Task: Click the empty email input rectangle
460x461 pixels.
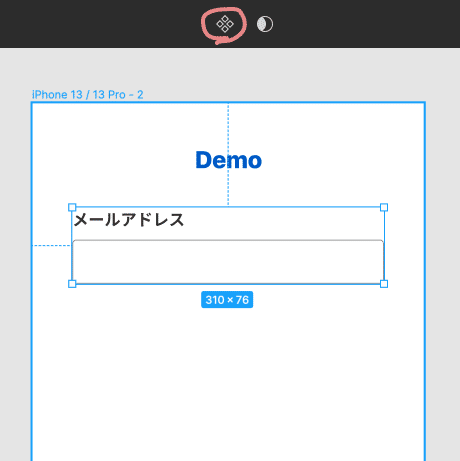Action: click(x=228, y=262)
